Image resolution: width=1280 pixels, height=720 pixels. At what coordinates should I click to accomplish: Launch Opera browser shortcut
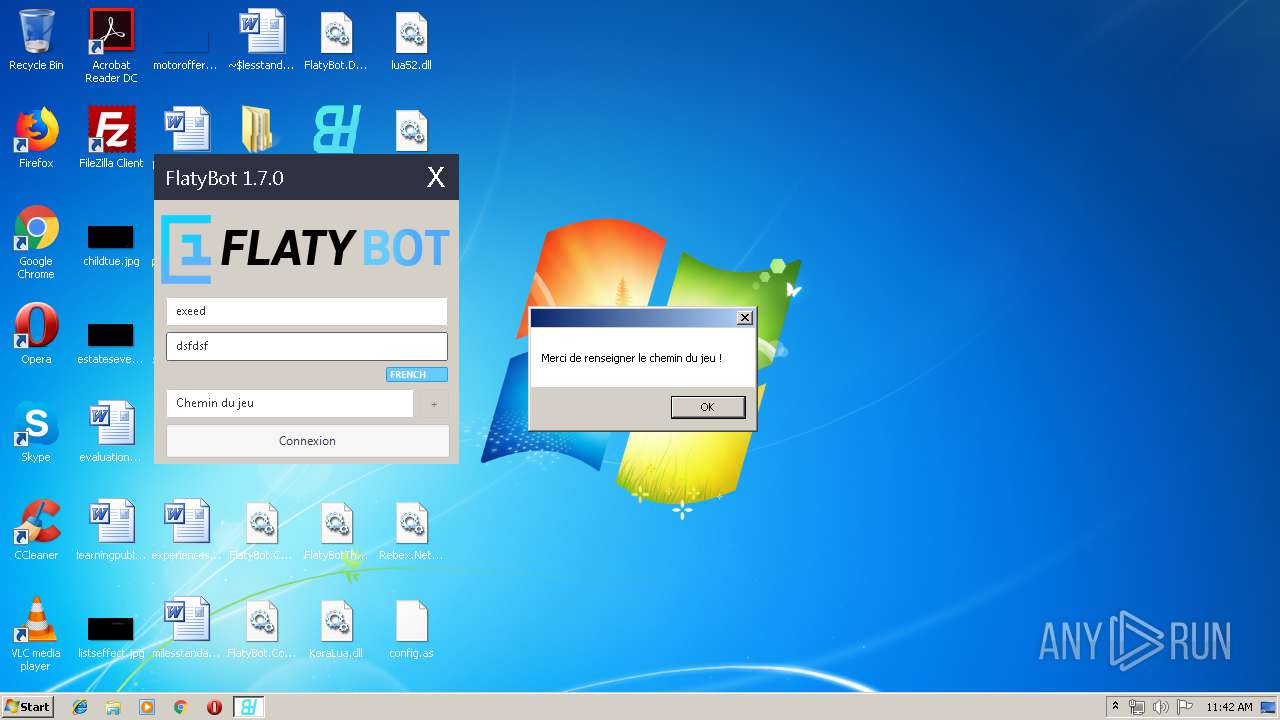pyautogui.click(x=36, y=334)
